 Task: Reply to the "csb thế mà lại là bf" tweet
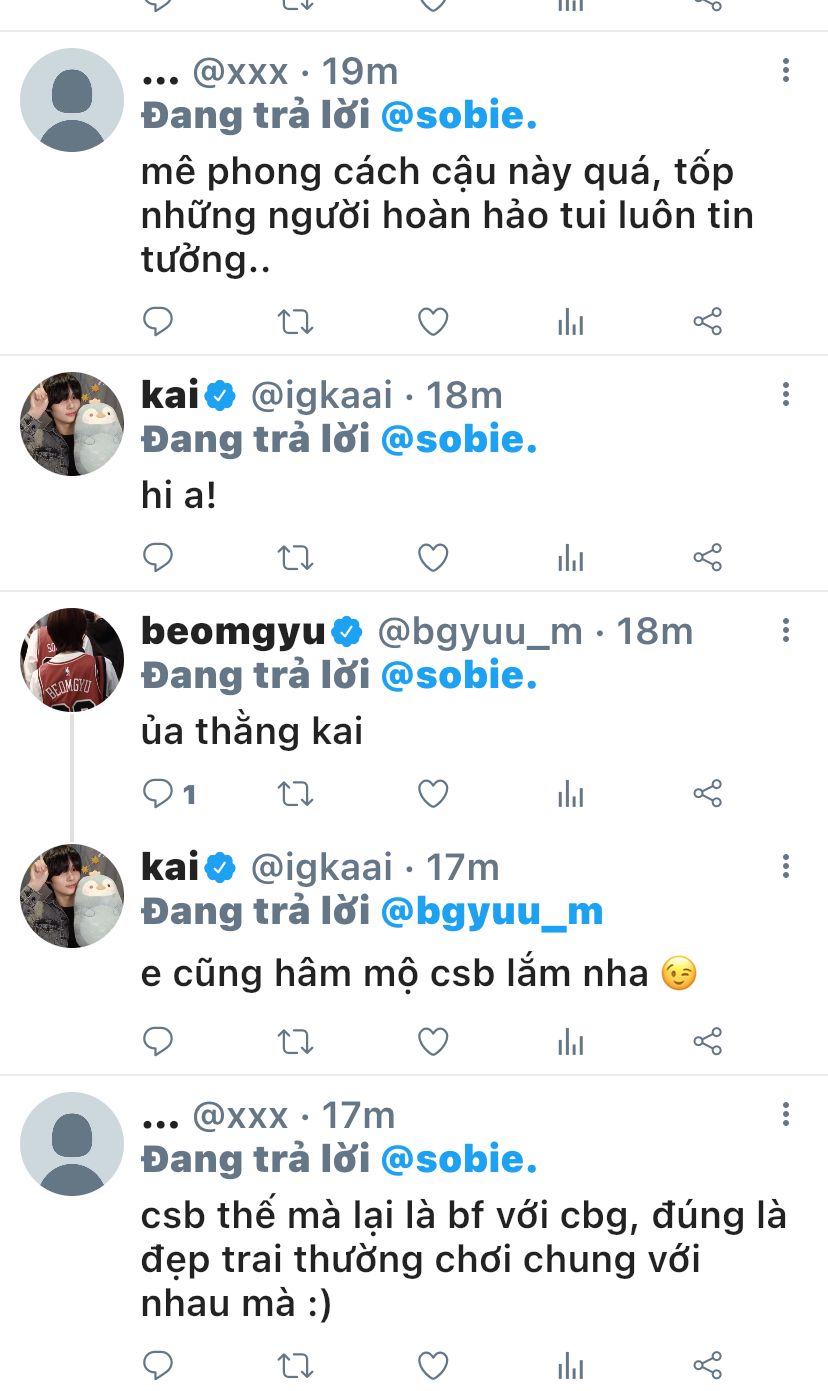158,1365
